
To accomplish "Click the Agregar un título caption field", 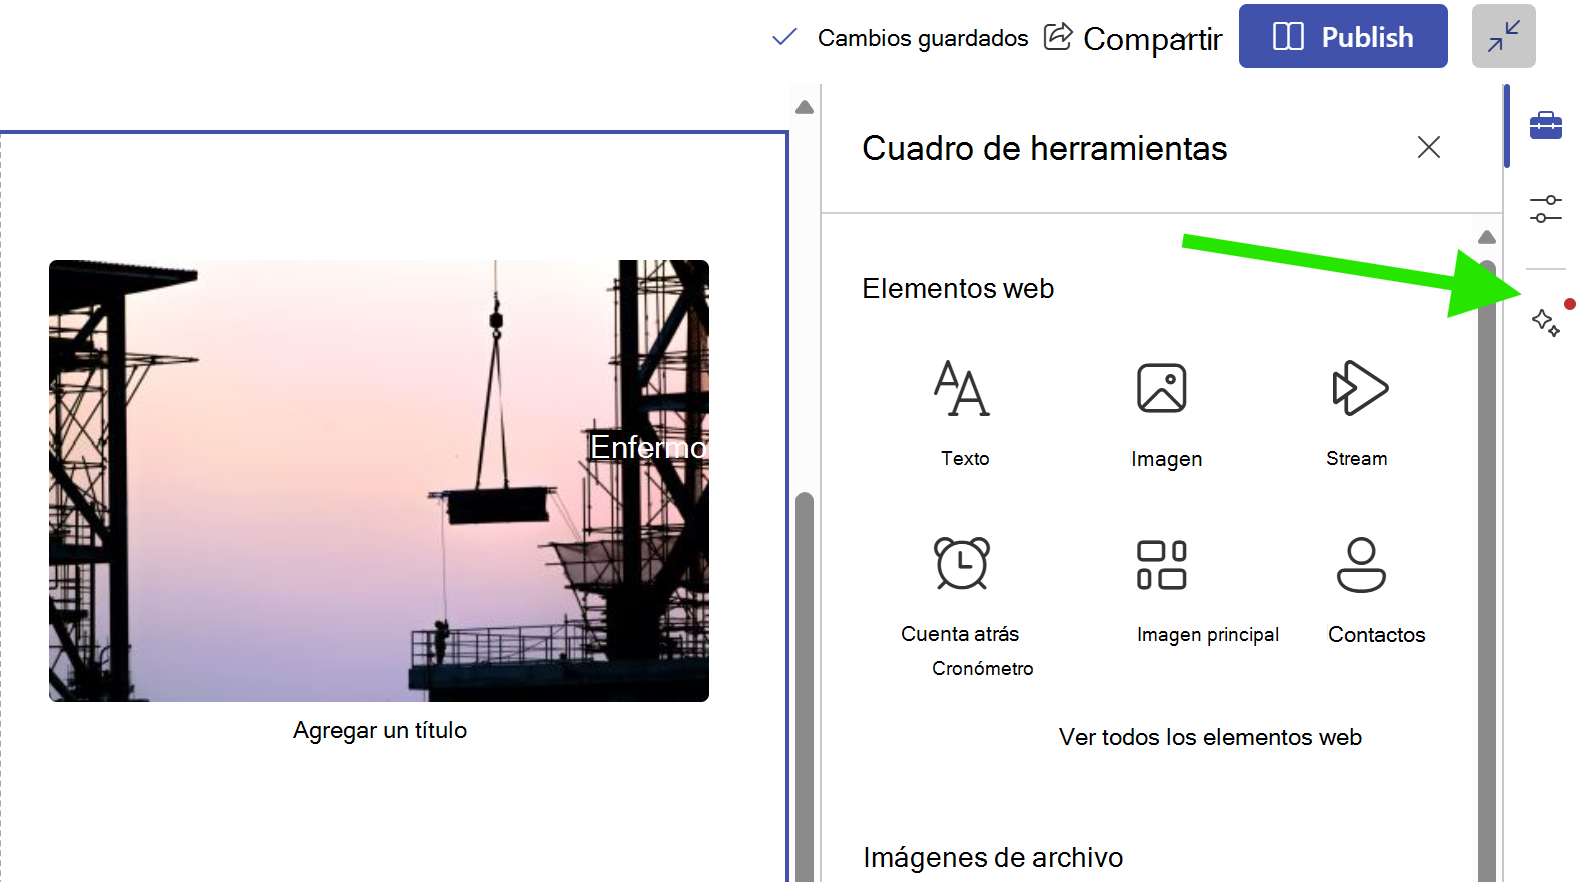I will (x=380, y=730).
